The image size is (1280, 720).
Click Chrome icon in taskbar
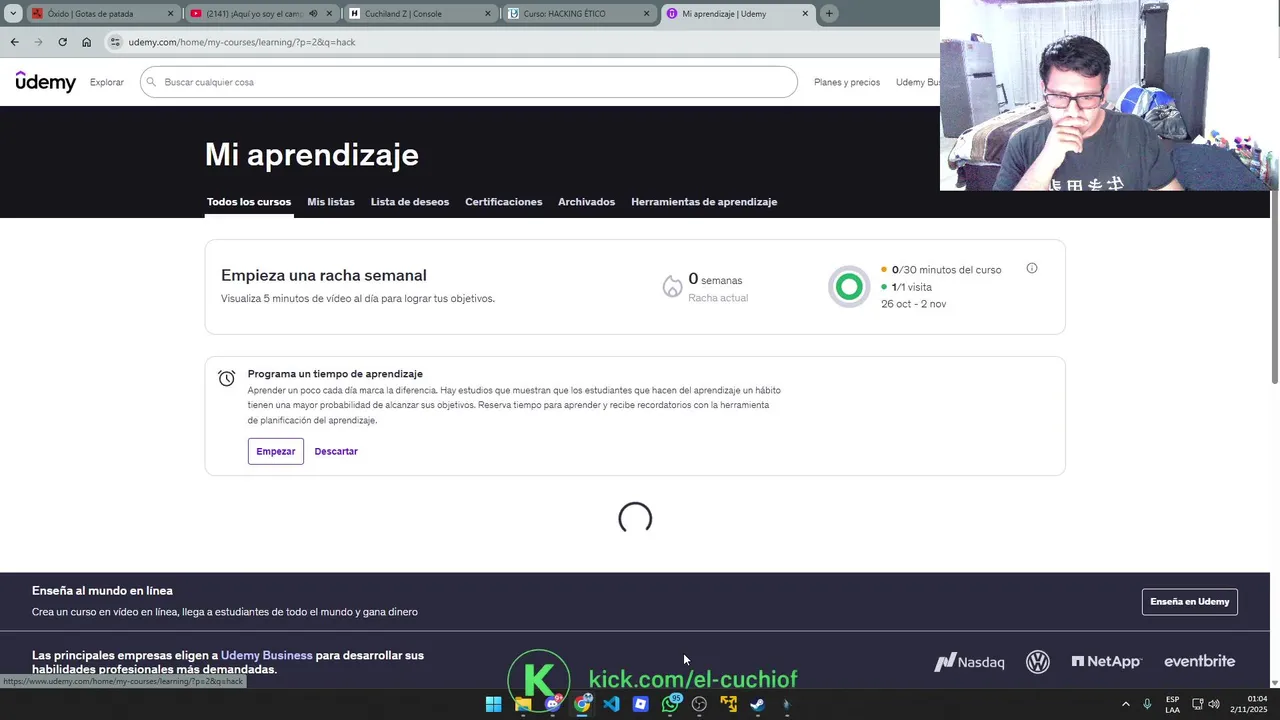click(581, 704)
